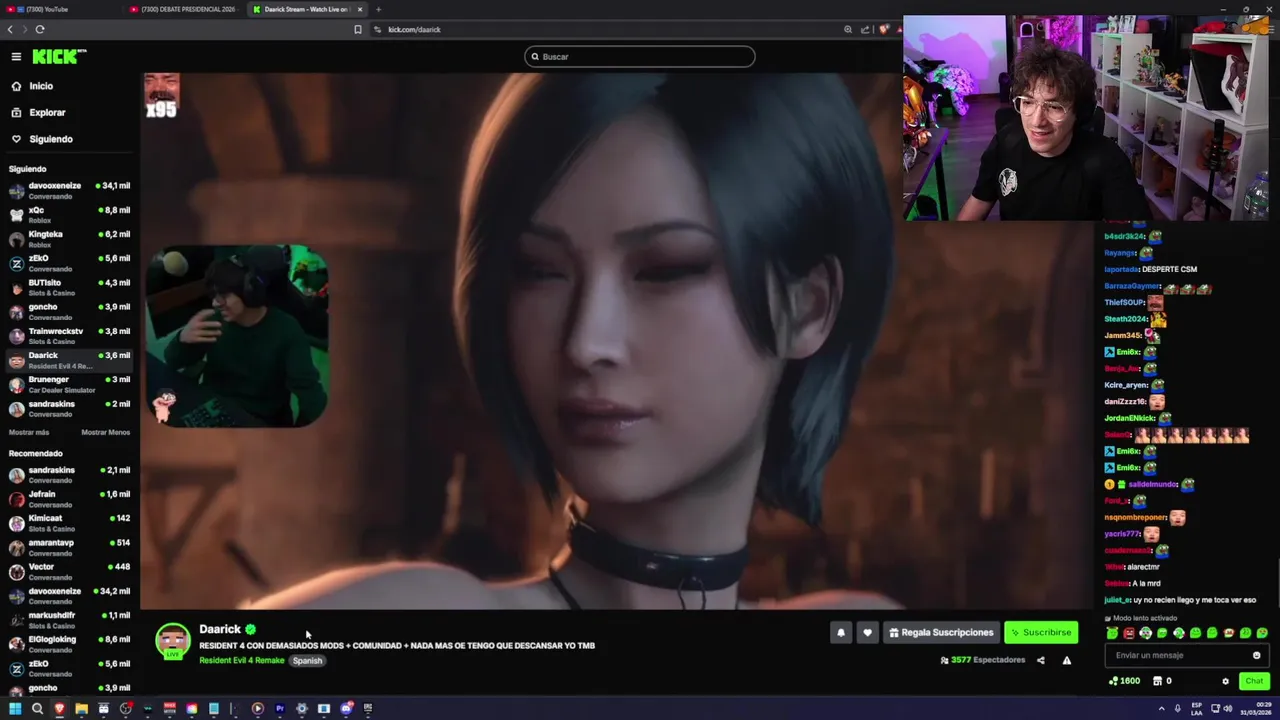
Task: Open davooxeneize channel in Siguiendo list
Action: [x=70, y=190]
